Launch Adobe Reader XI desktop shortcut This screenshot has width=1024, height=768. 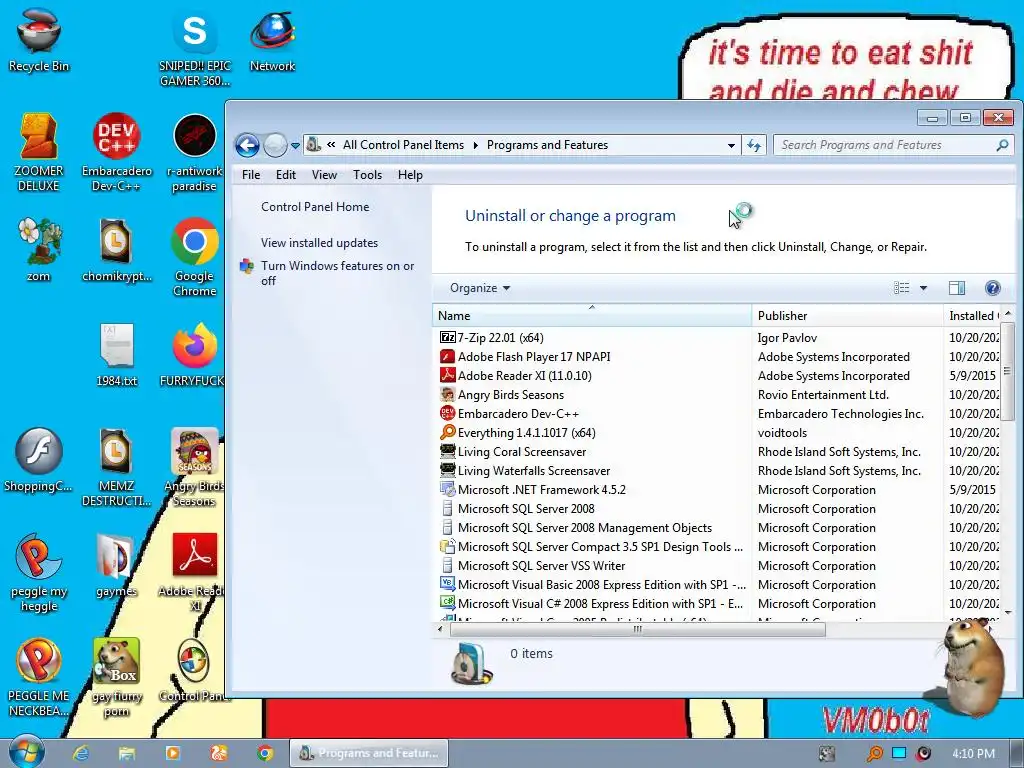[195, 572]
